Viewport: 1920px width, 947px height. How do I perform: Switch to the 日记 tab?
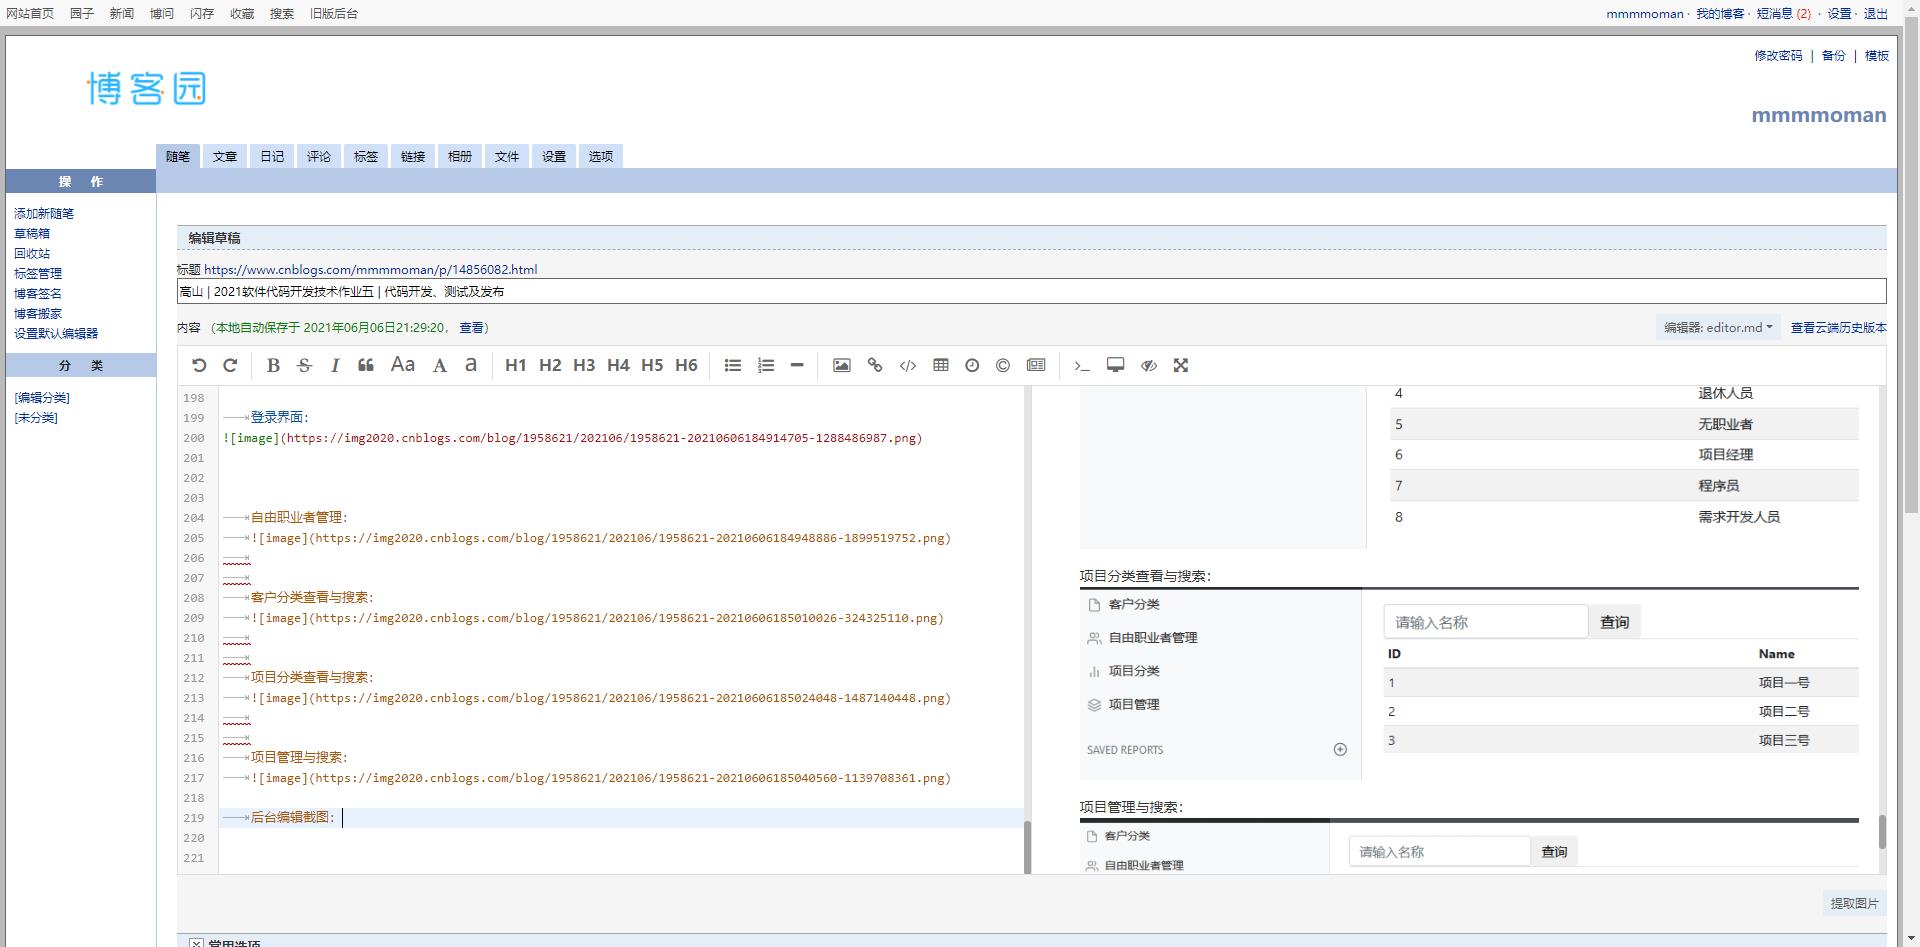pyautogui.click(x=272, y=156)
